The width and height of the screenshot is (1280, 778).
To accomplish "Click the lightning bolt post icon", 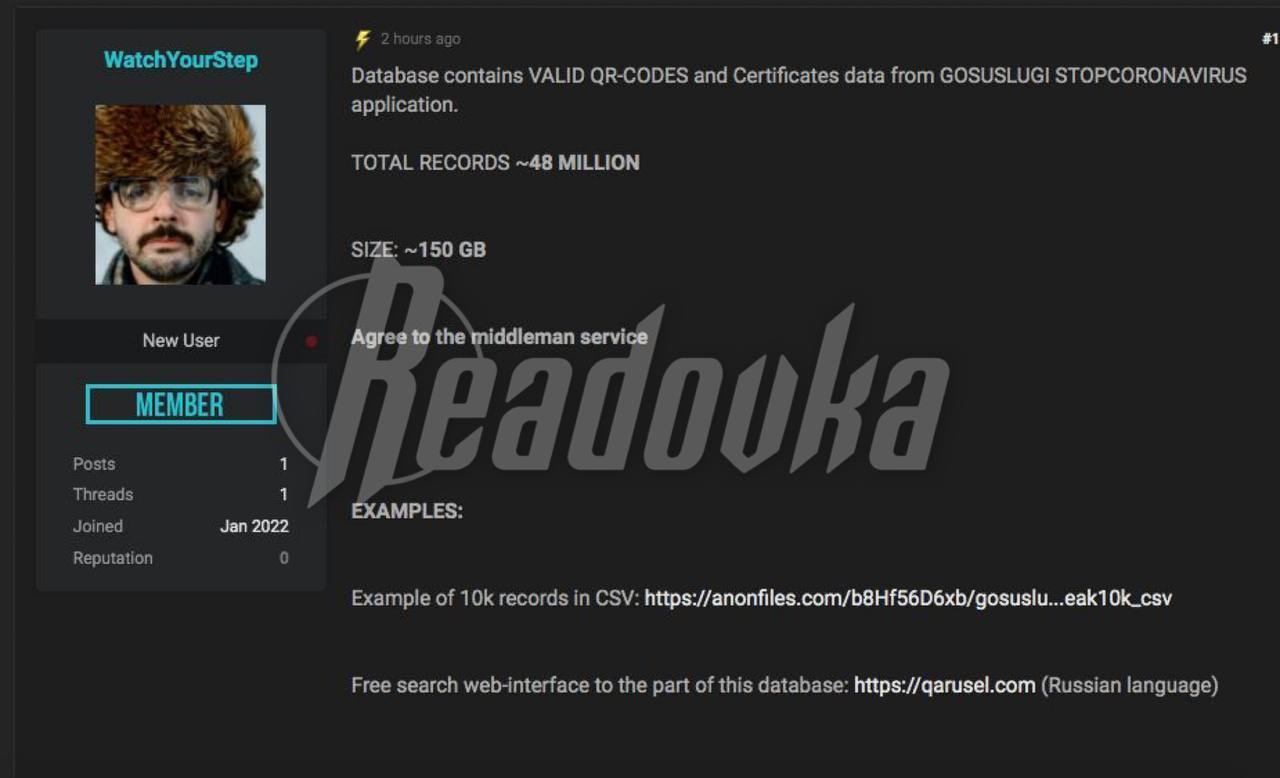I will pyautogui.click(x=363, y=39).
